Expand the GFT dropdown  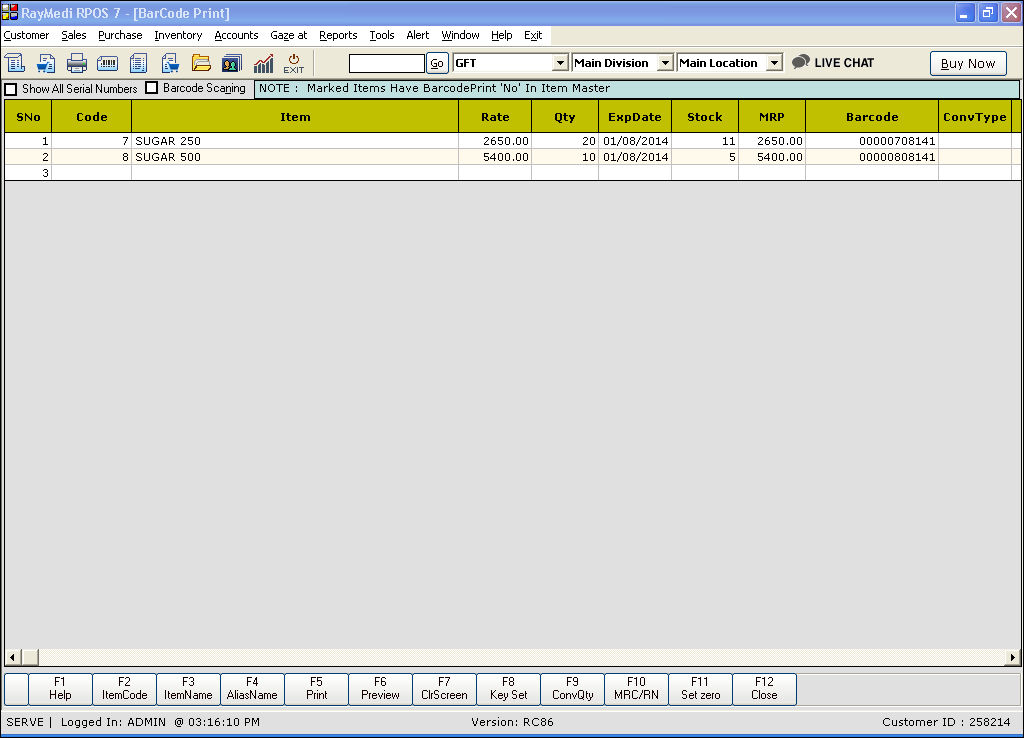(x=560, y=63)
